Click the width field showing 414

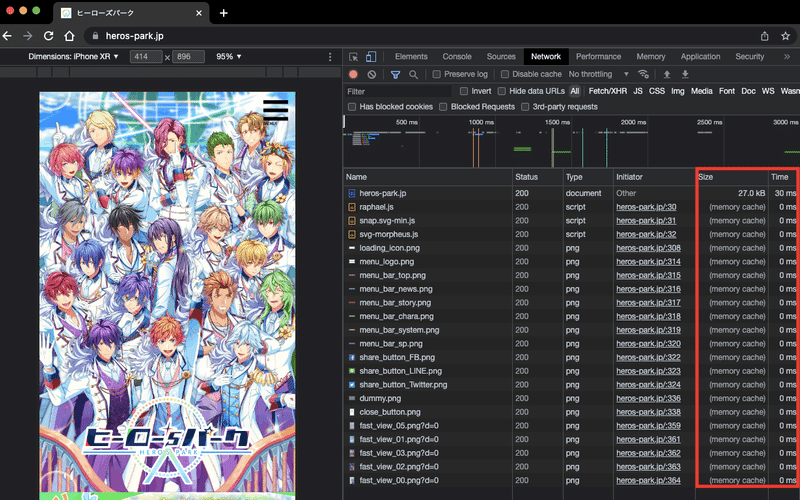pos(146,57)
